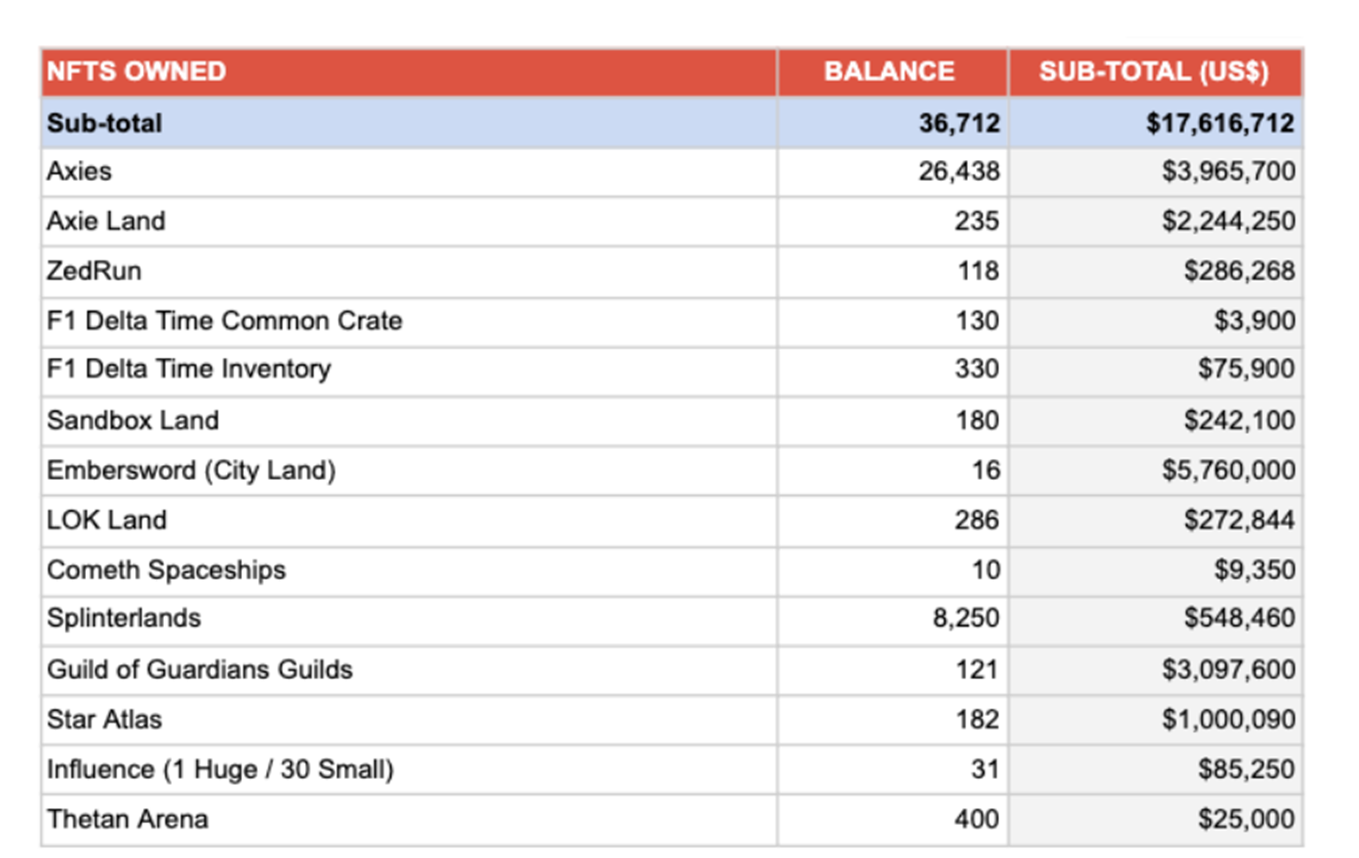The width and height of the screenshot is (1359, 858).
Task: Click the balance 330 cell
Action: (x=892, y=370)
